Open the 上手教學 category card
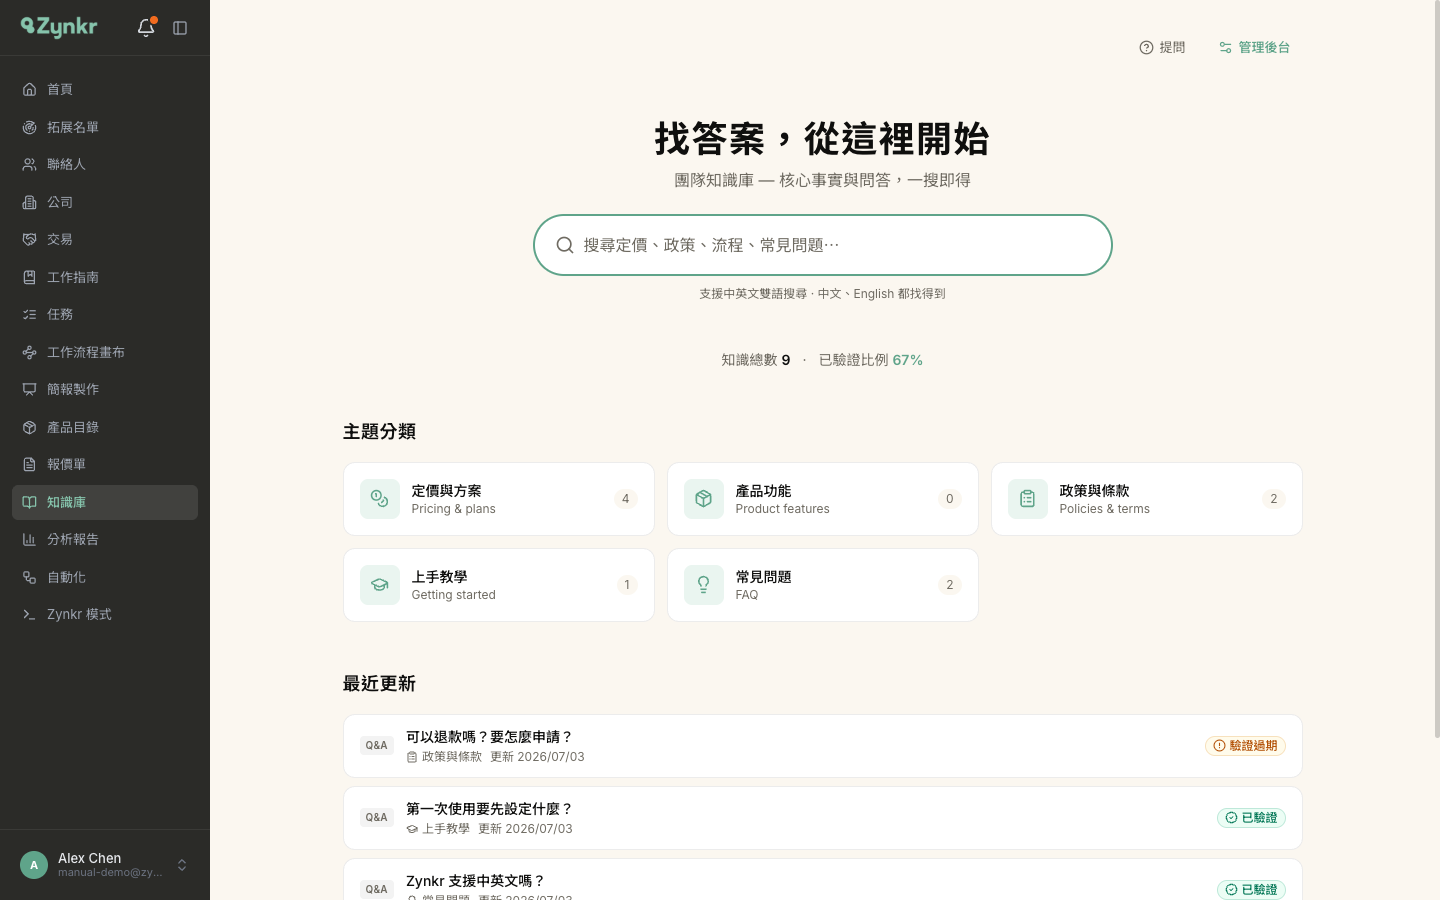 (x=499, y=585)
